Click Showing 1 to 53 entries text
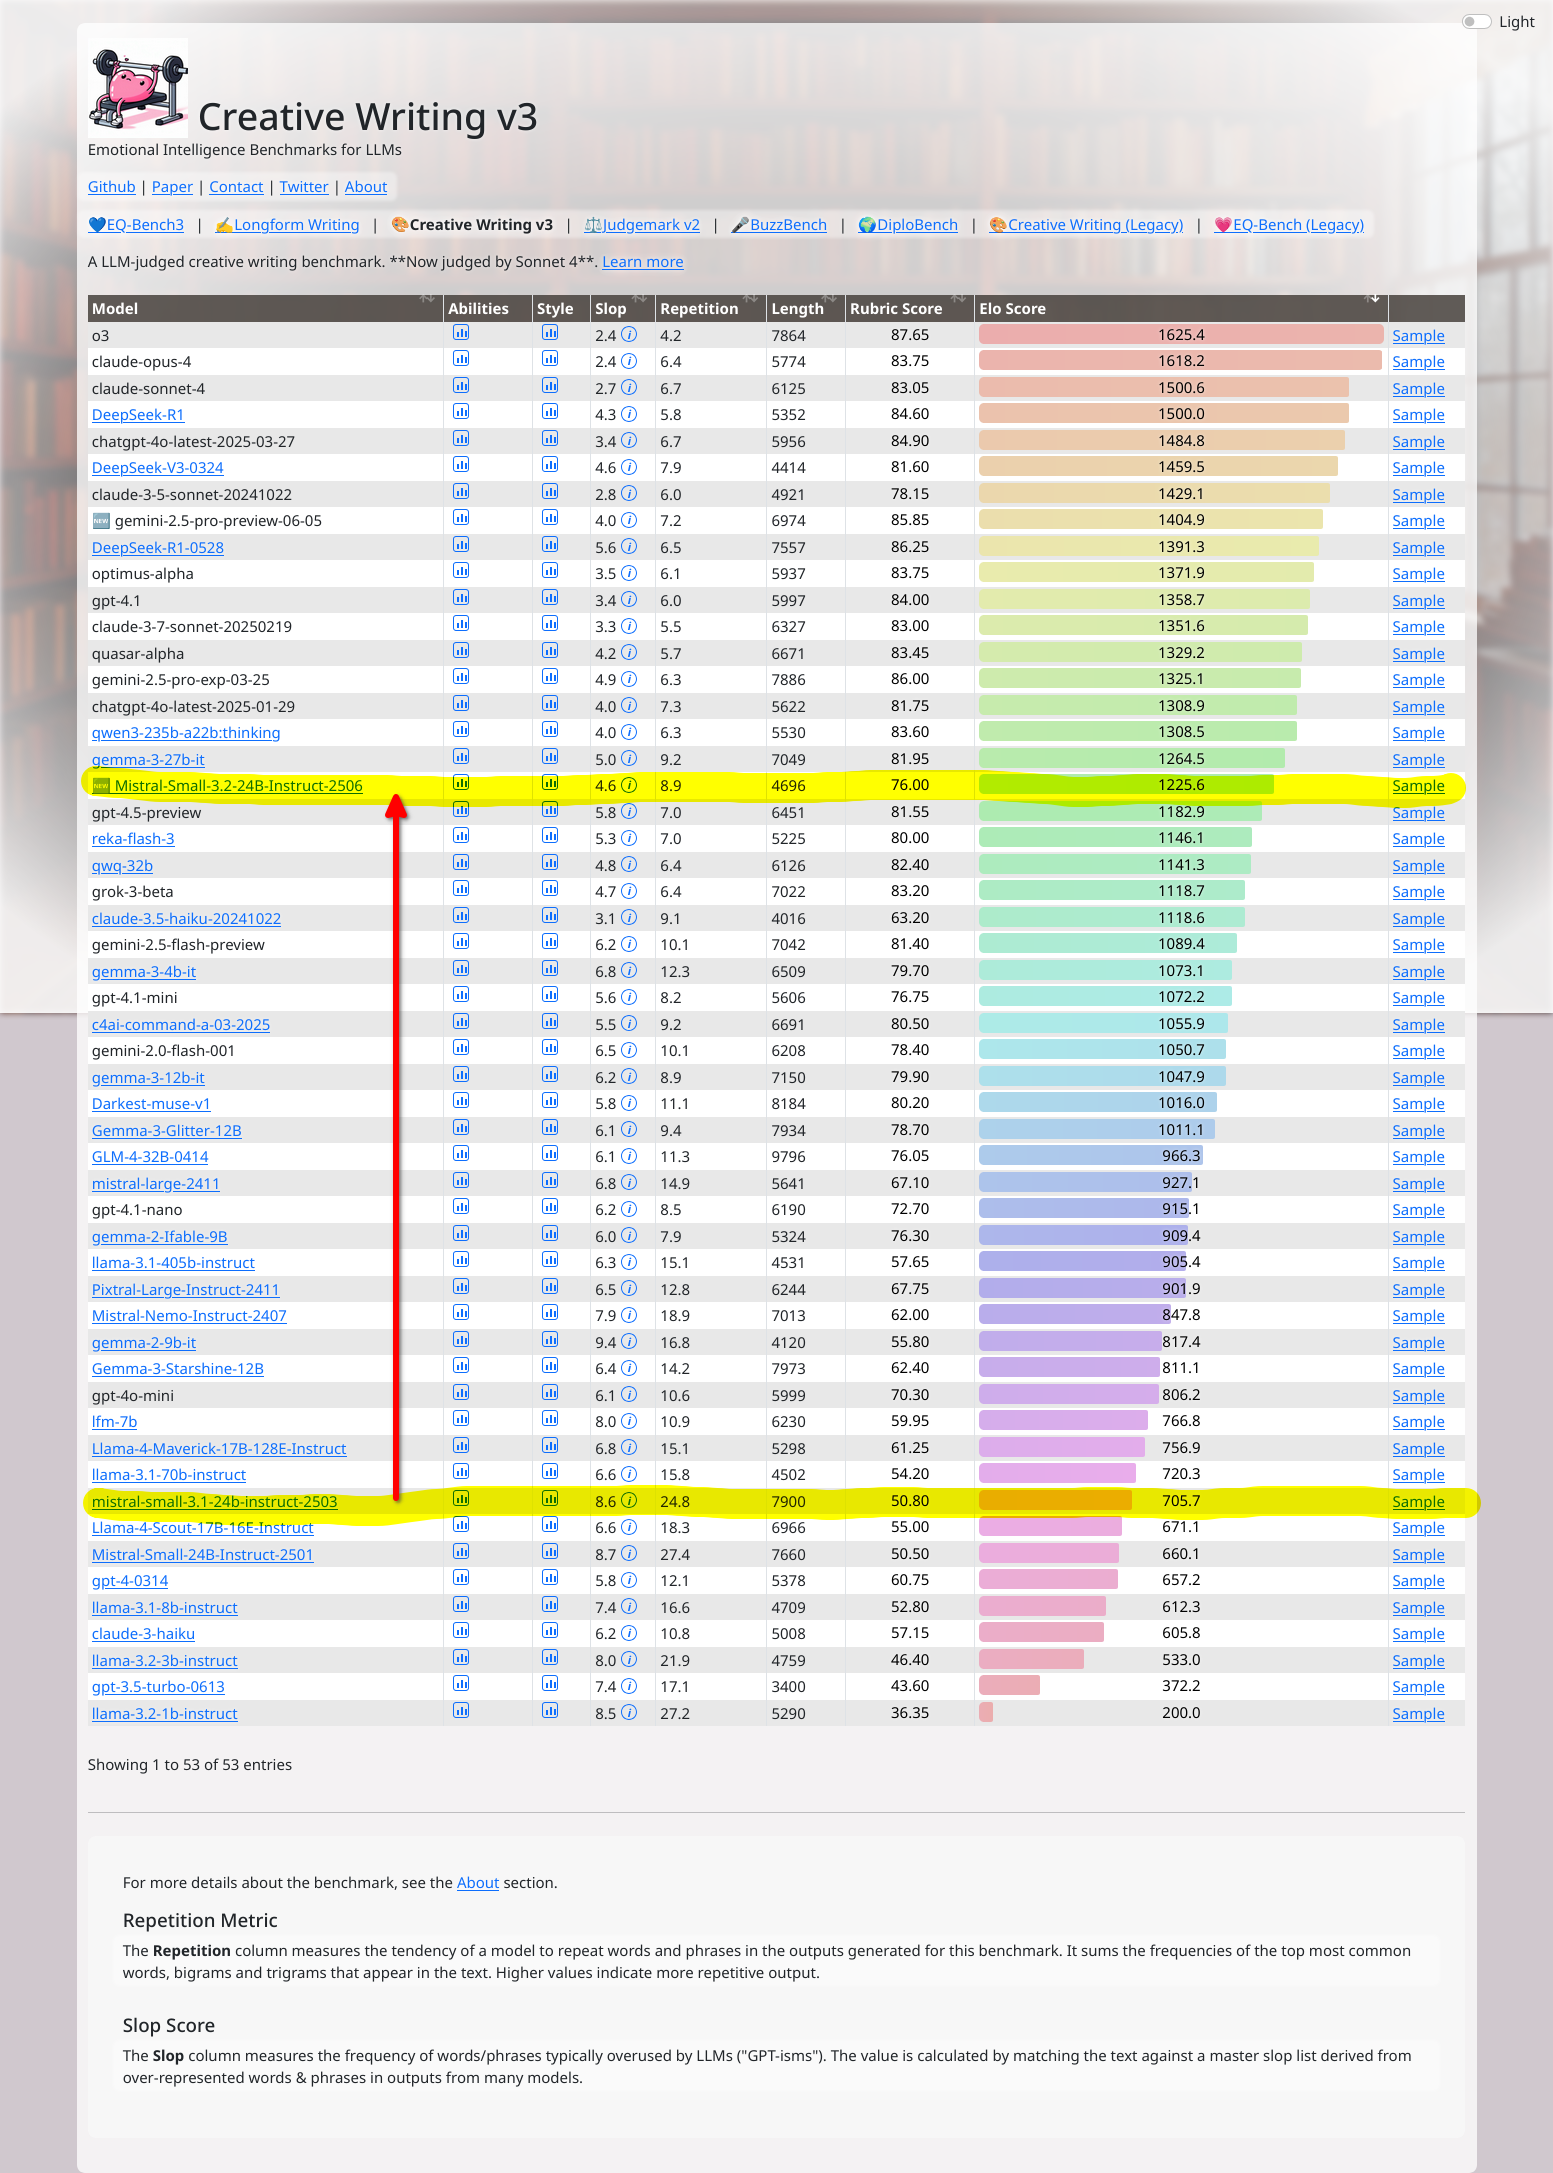 (190, 1765)
